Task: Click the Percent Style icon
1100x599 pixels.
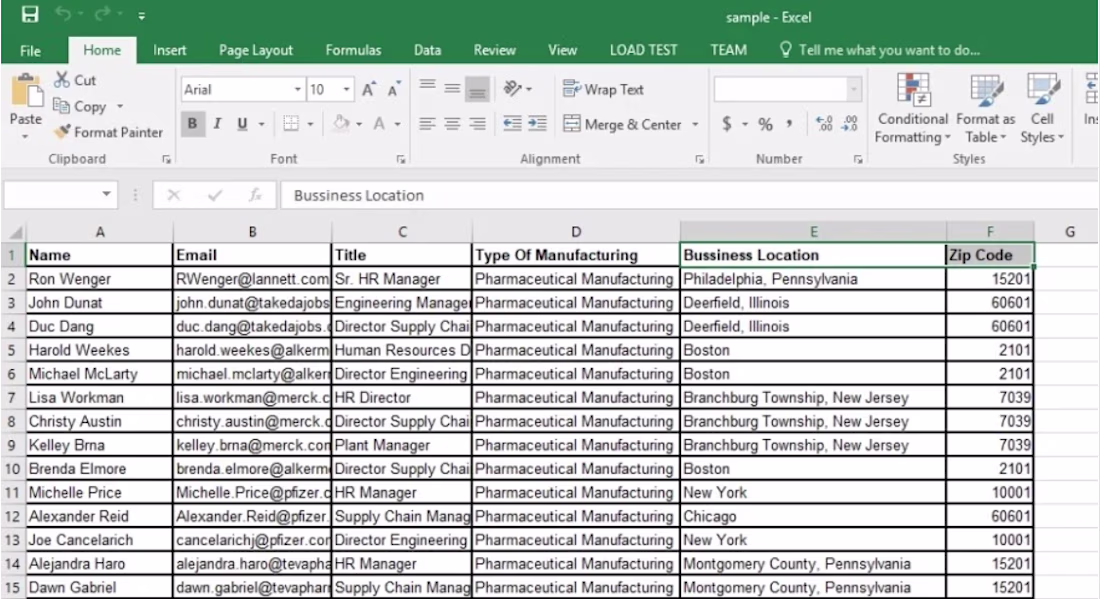Action: [x=765, y=125]
